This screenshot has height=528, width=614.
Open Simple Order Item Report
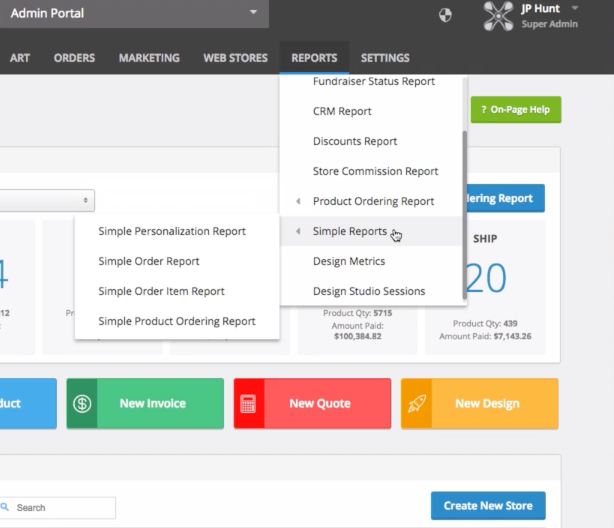(161, 291)
